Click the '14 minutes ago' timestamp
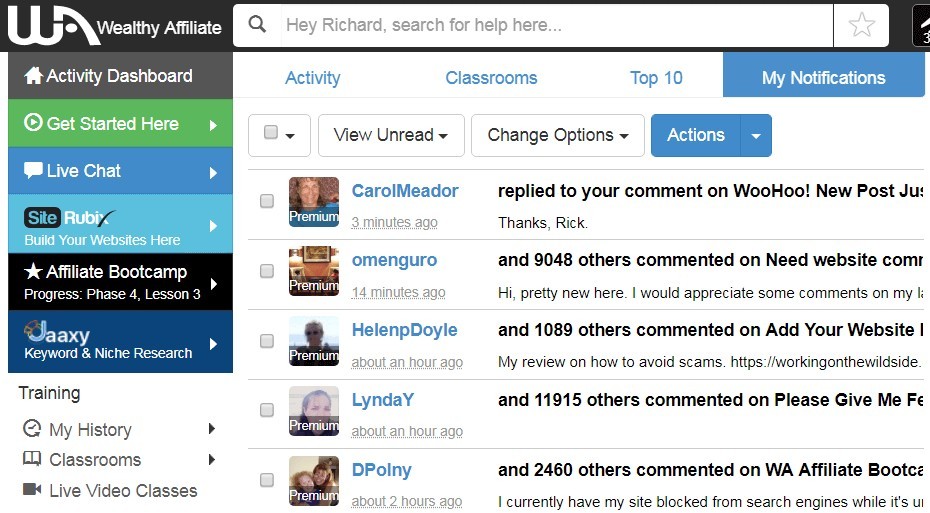The image size is (930, 513). pos(398,292)
